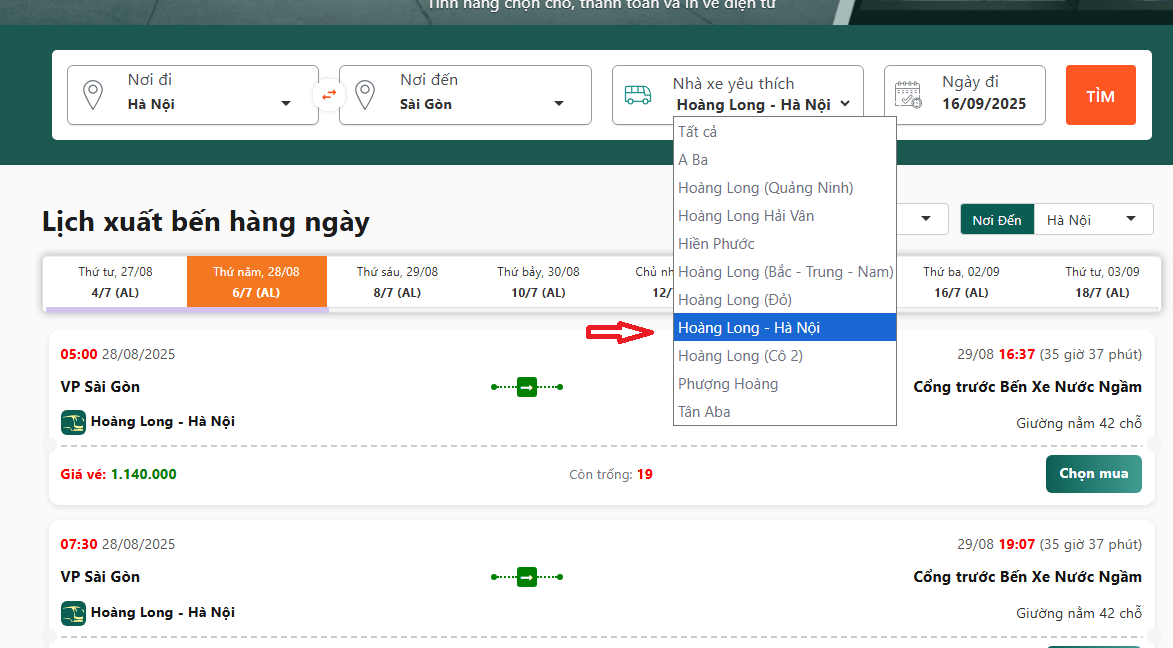Viewport: 1173px width, 648px height.
Task: Click the location pin icon in Nơi đi
Action: [93, 96]
